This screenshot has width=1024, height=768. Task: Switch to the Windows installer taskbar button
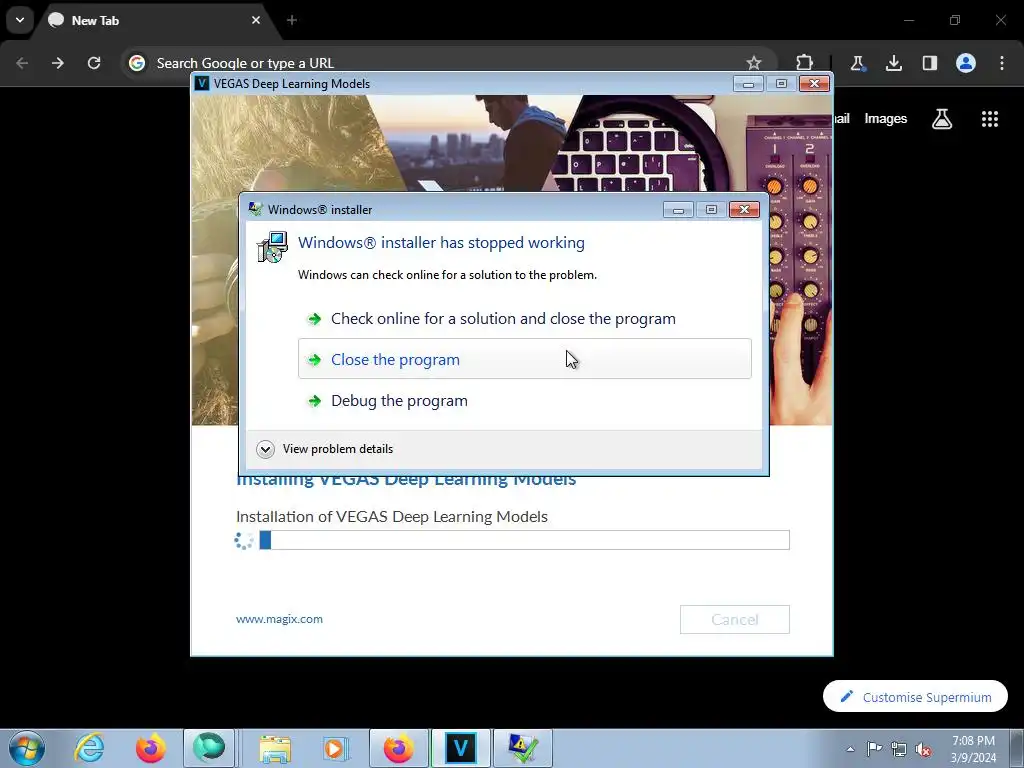523,748
